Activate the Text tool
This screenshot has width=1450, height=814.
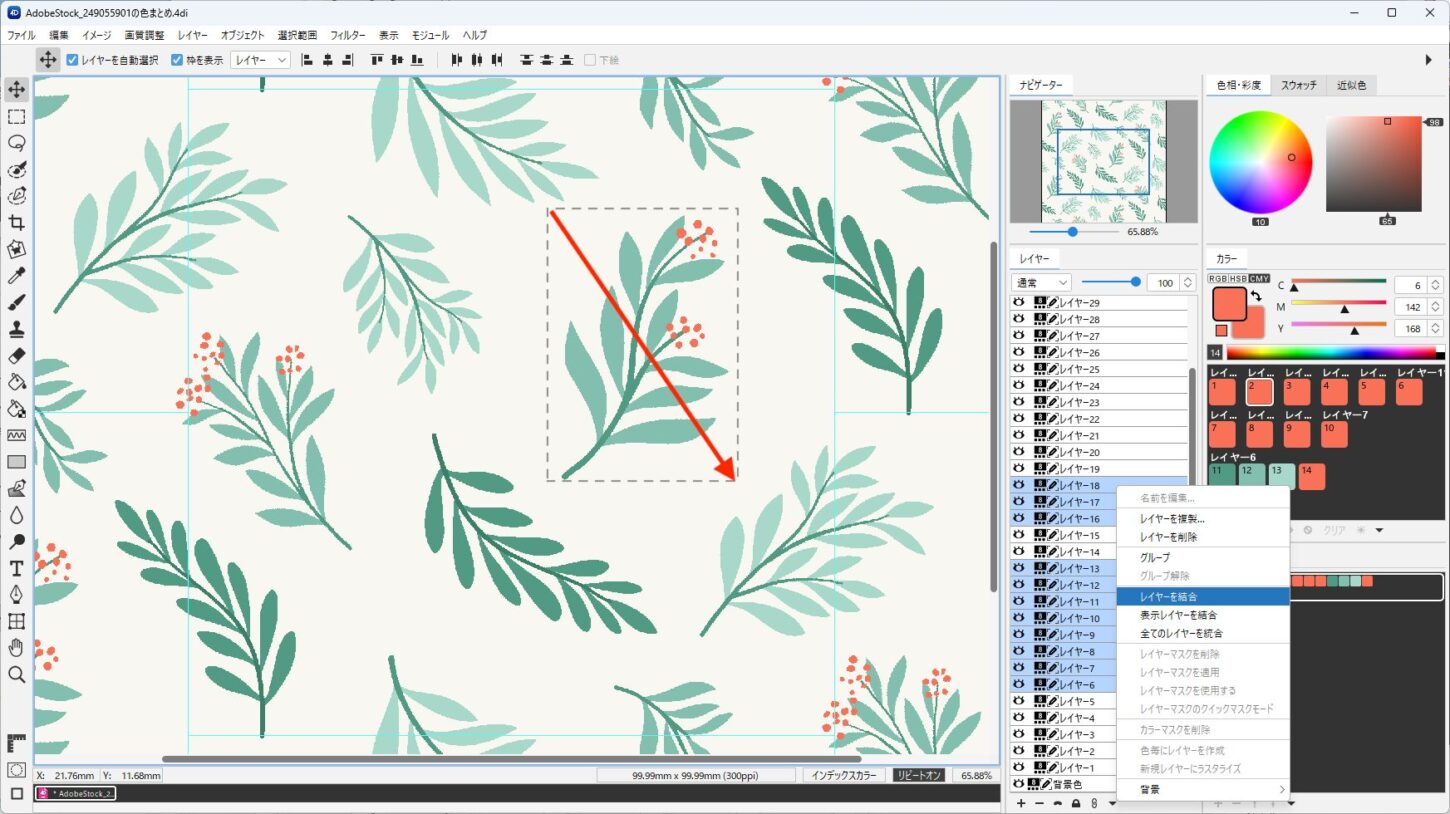tap(16, 568)
